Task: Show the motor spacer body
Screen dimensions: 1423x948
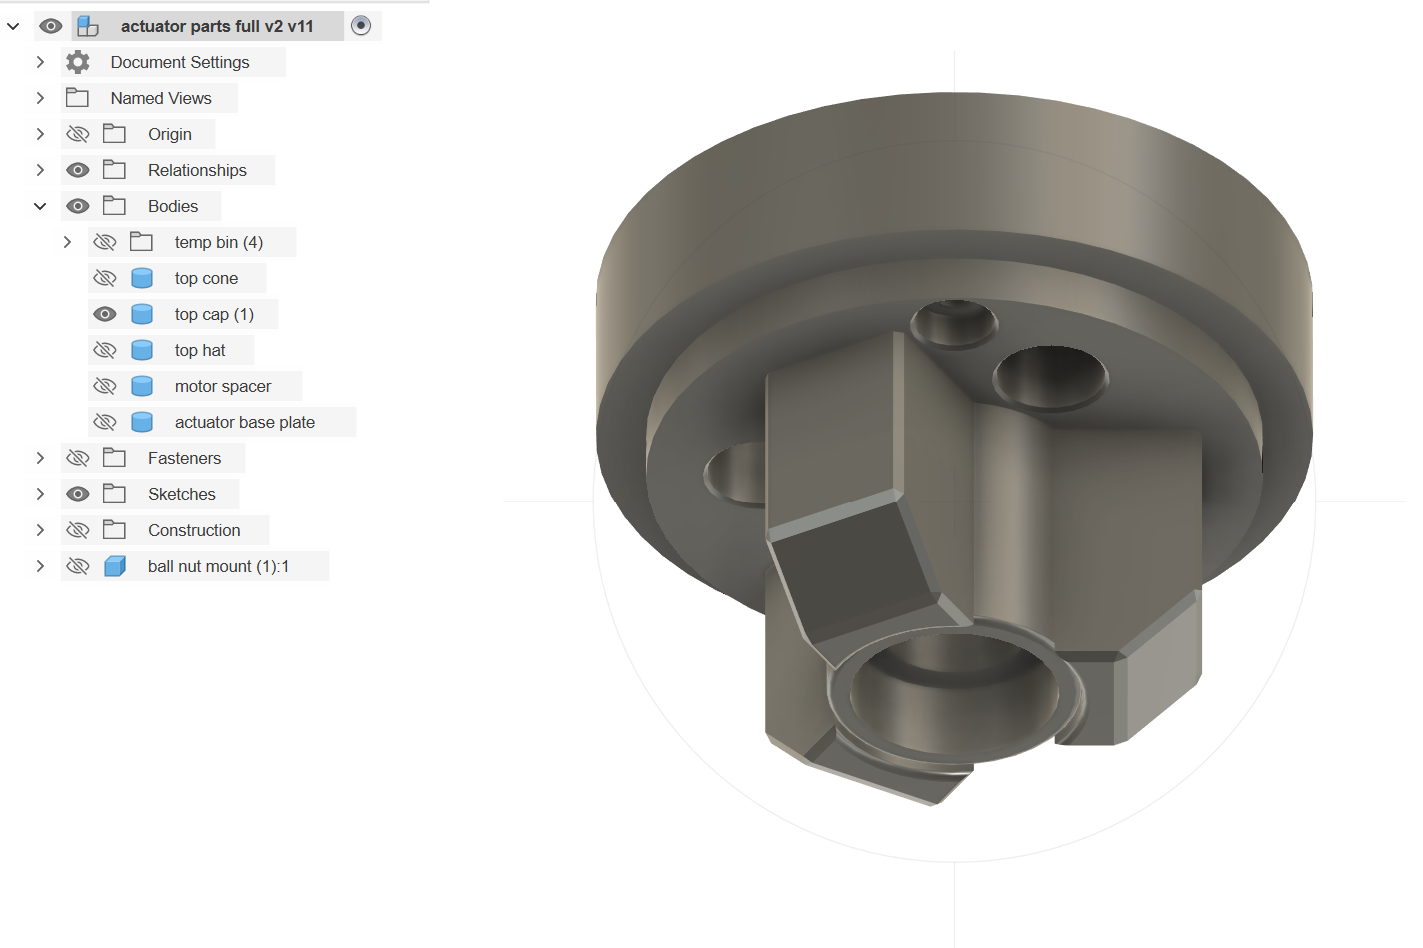Action: point(105,385)
